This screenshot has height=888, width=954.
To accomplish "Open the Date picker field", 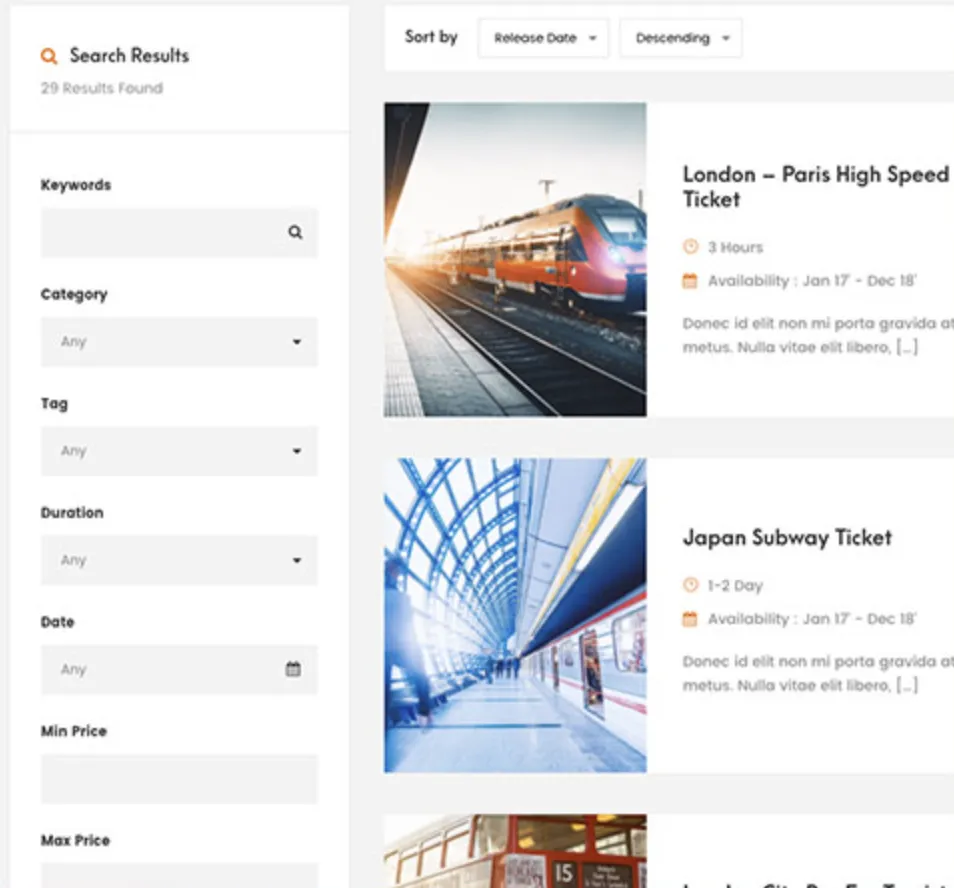I will (x=179, y=670).
